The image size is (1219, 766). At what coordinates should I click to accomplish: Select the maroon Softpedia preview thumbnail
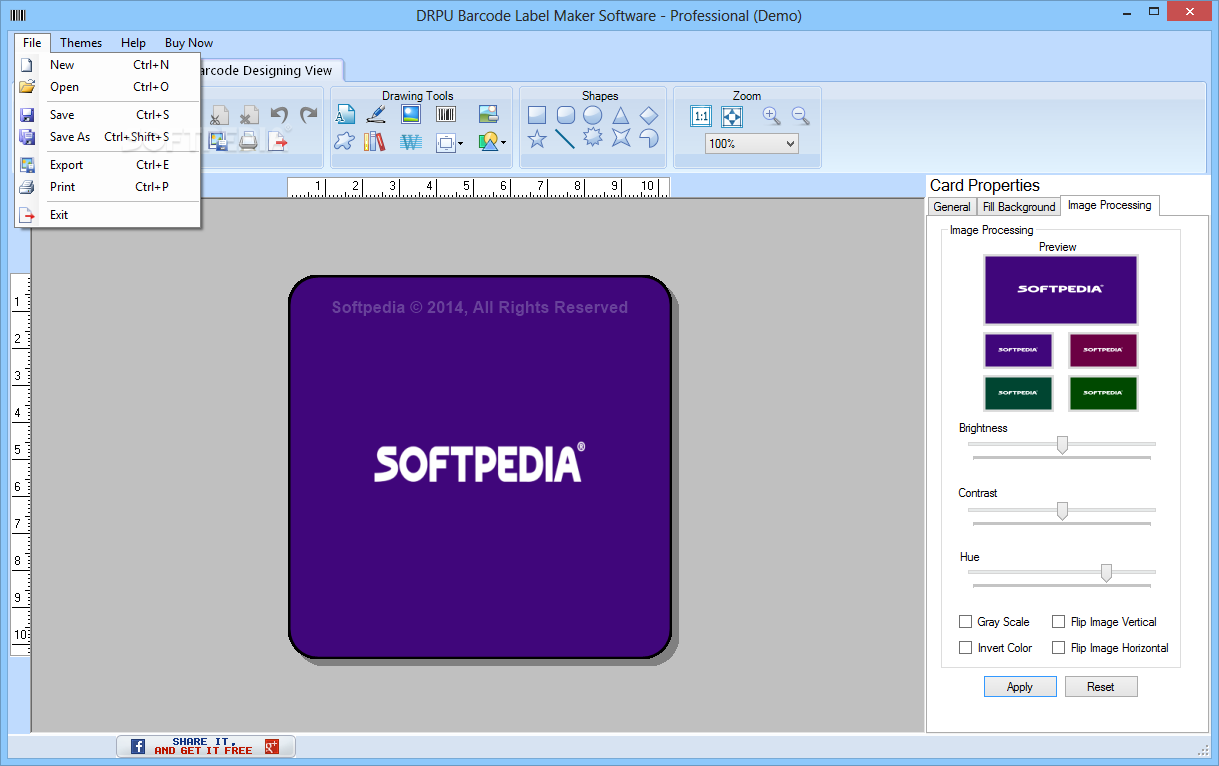[1103, 351]
